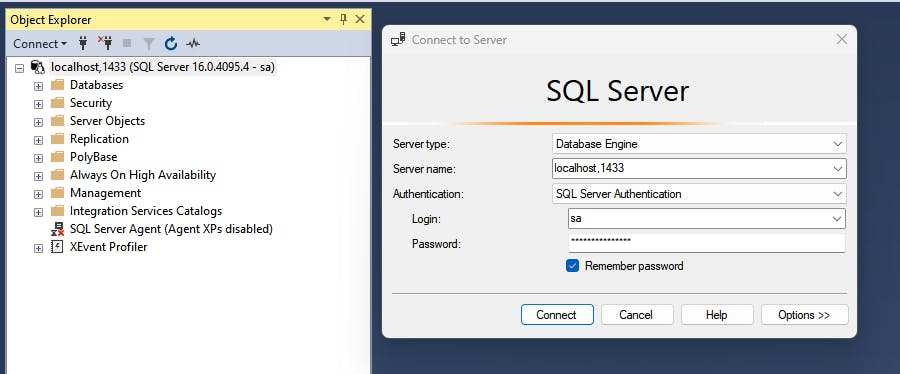
Task: Expand the Management folder
Action: coord(38,194)
